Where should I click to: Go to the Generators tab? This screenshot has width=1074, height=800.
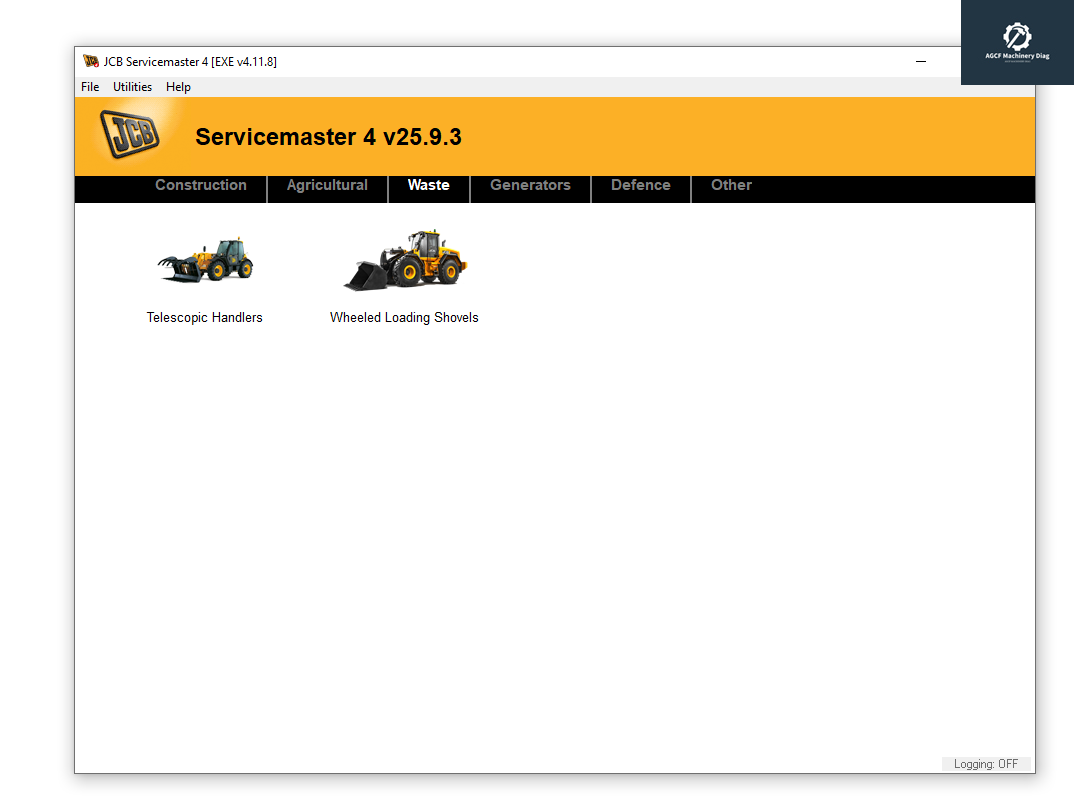pos(530,185)
